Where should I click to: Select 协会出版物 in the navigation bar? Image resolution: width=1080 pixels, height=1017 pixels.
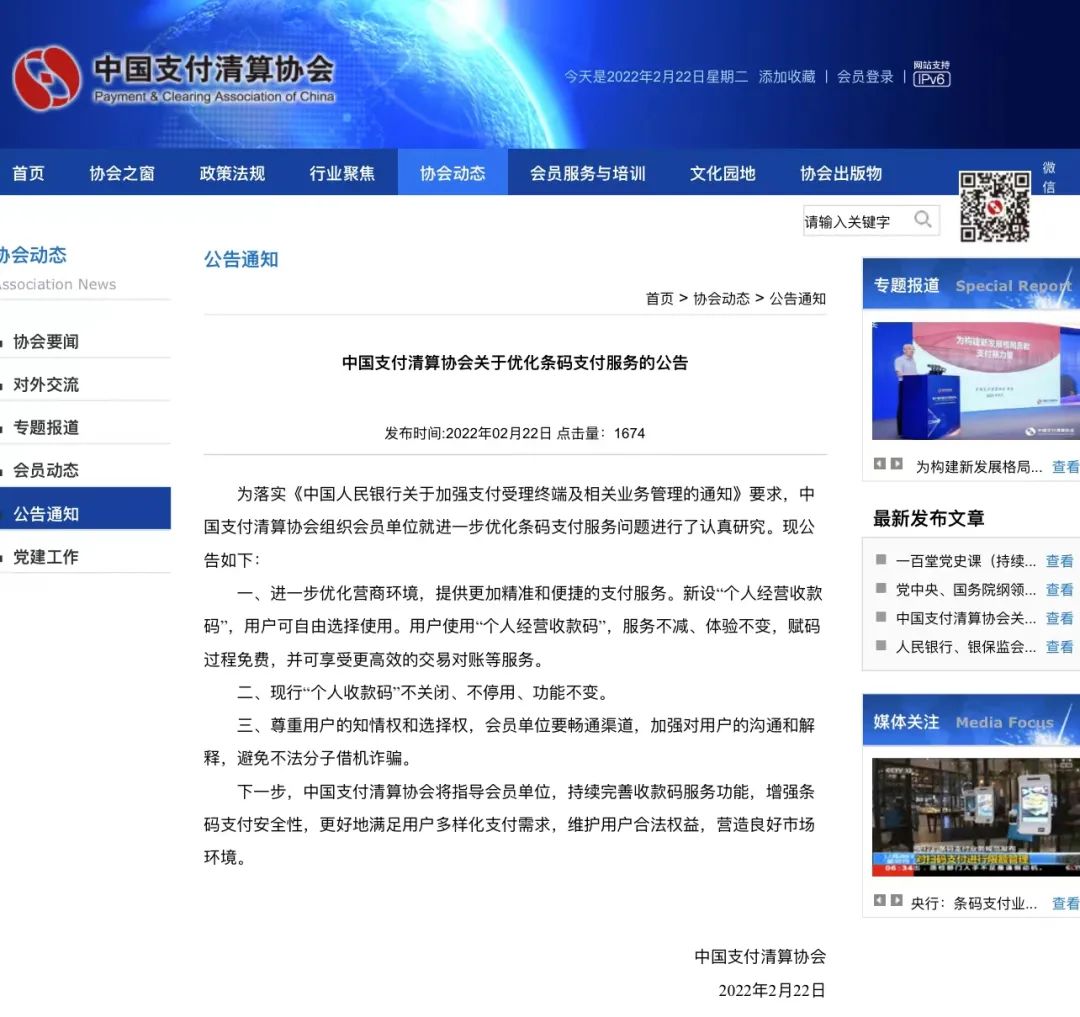[x=840, y=173]
